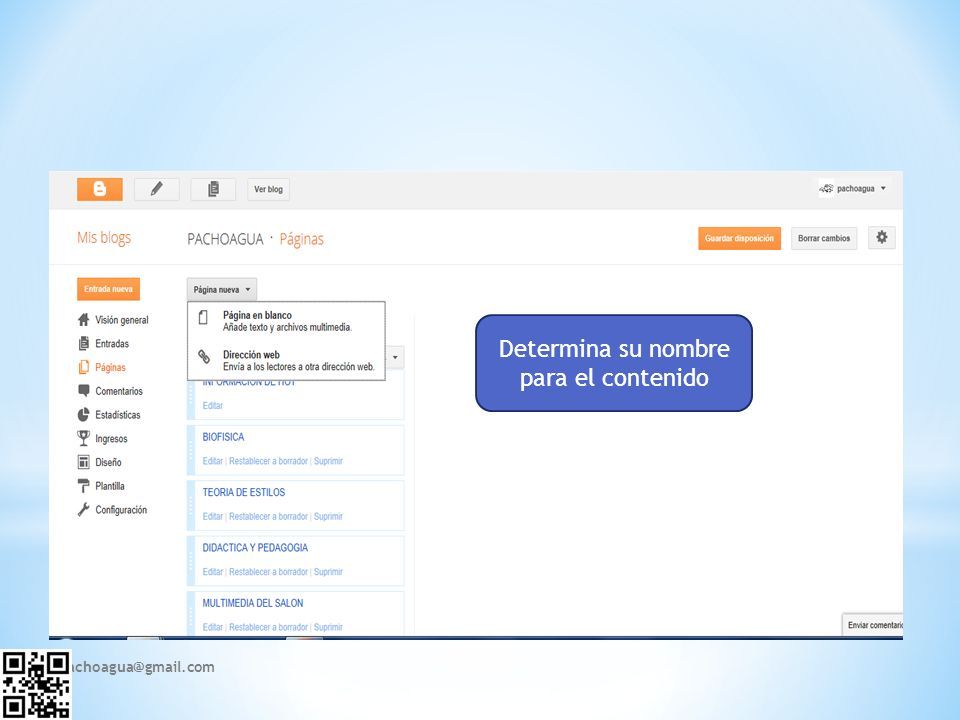Click the home icon beside Visión general

point(84,320)
